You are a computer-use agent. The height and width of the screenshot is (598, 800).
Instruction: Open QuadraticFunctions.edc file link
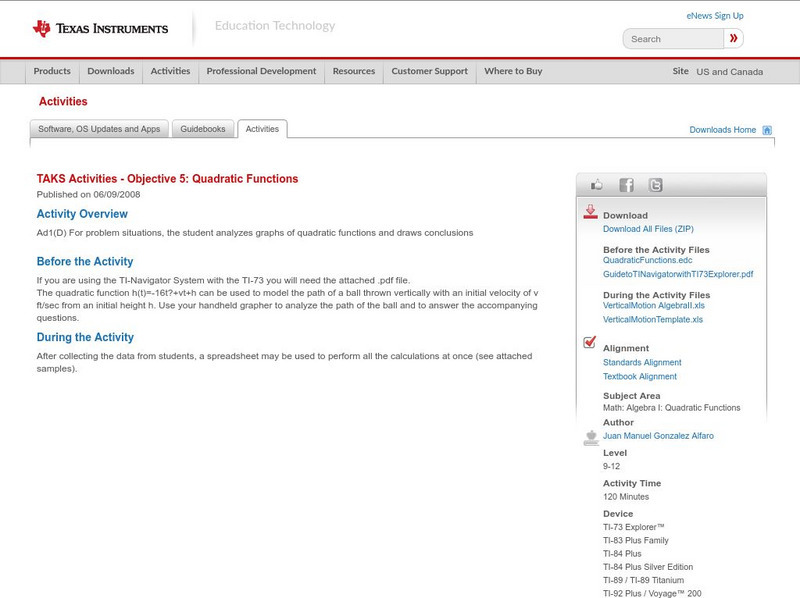(x=647, y=260)
